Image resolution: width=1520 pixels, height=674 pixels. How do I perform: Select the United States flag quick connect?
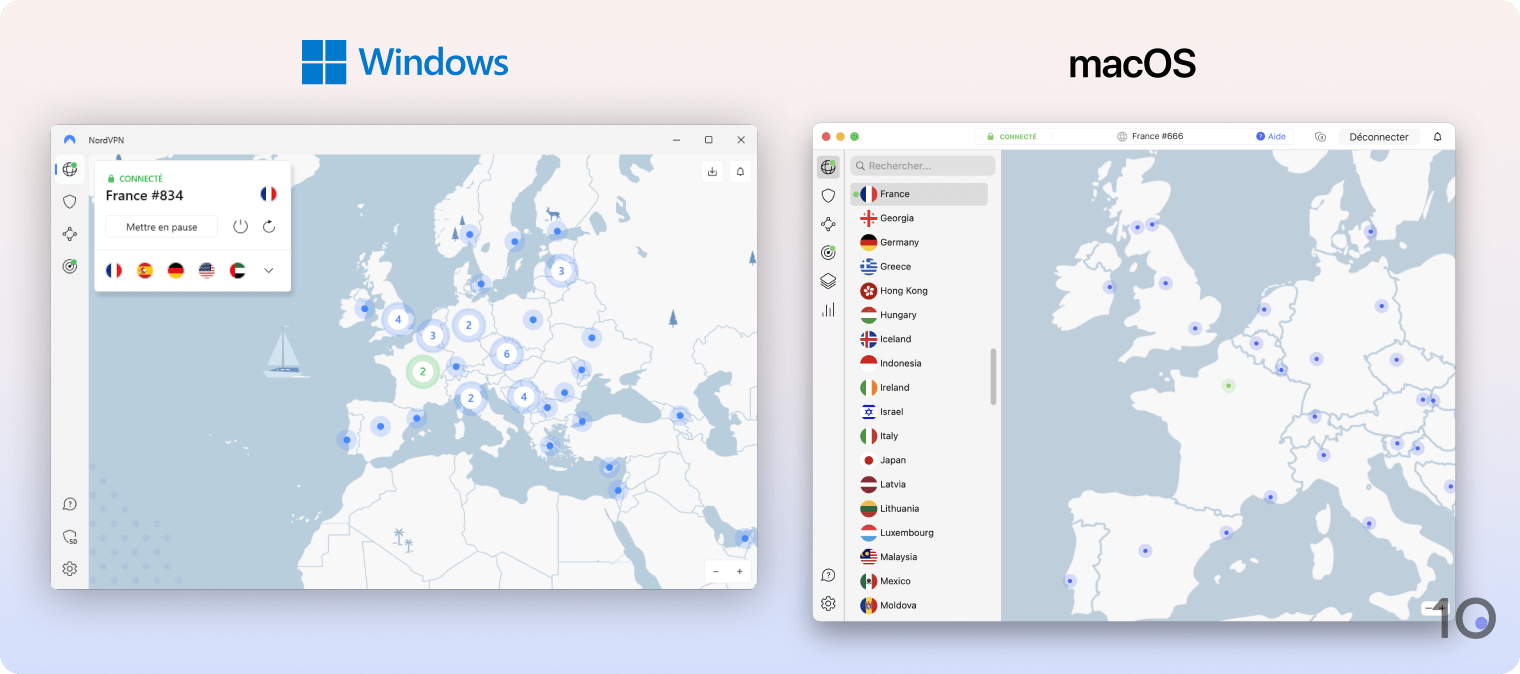[x=207, y=270]
